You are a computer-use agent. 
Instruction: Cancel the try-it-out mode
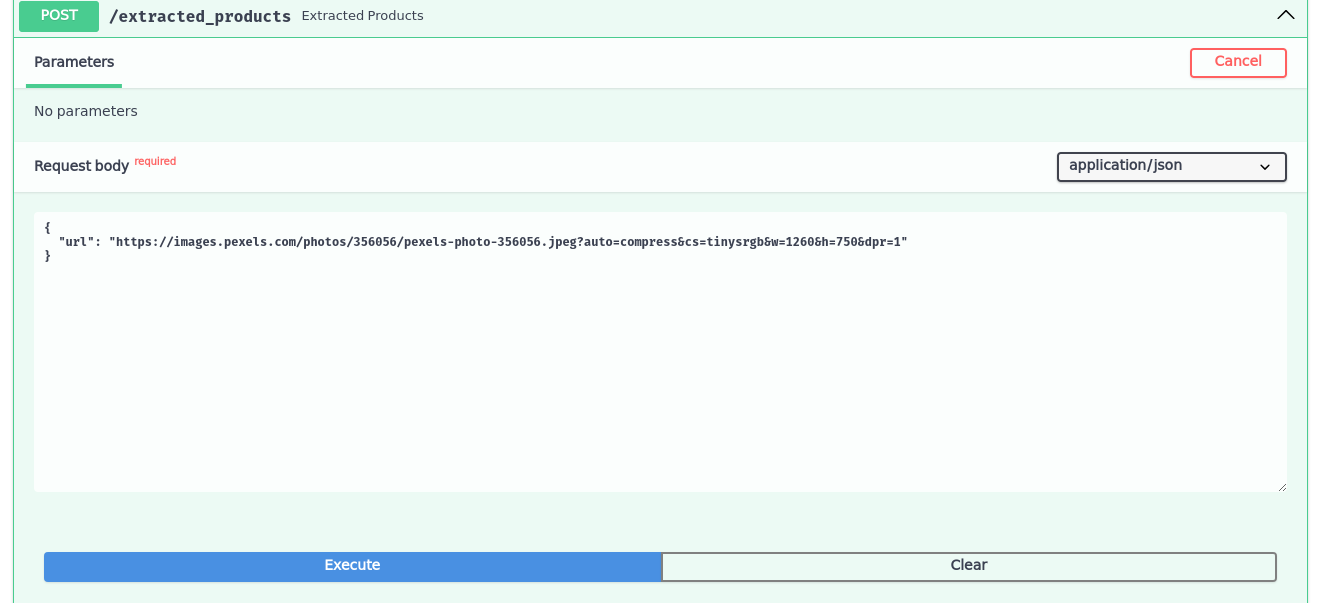click(x=1238, y=62)
